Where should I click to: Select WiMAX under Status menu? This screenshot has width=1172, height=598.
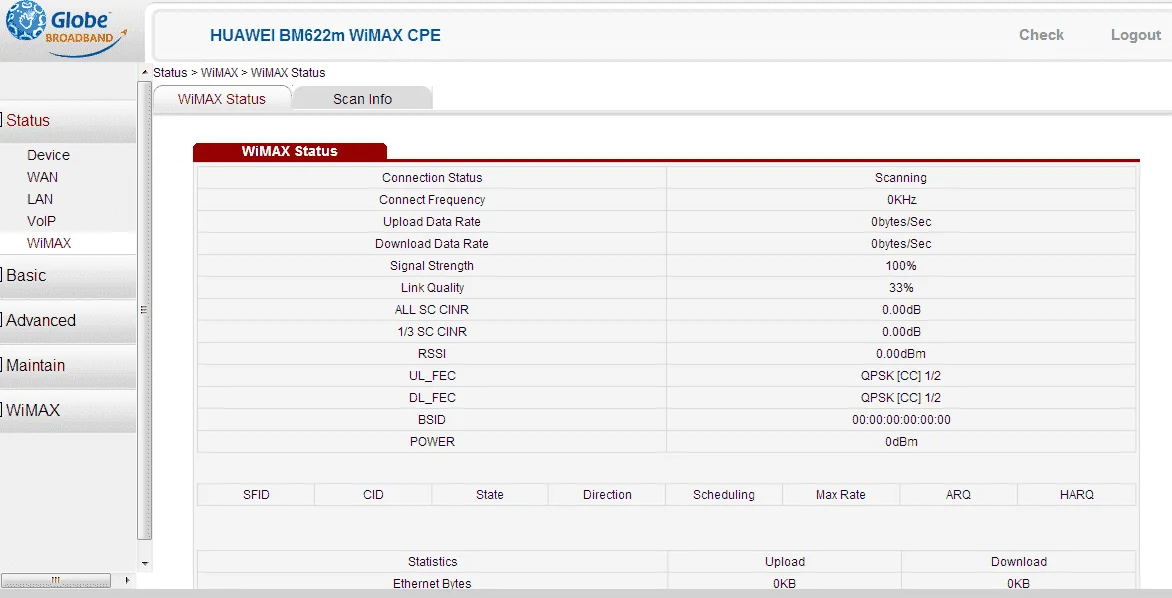pos(49,243)
